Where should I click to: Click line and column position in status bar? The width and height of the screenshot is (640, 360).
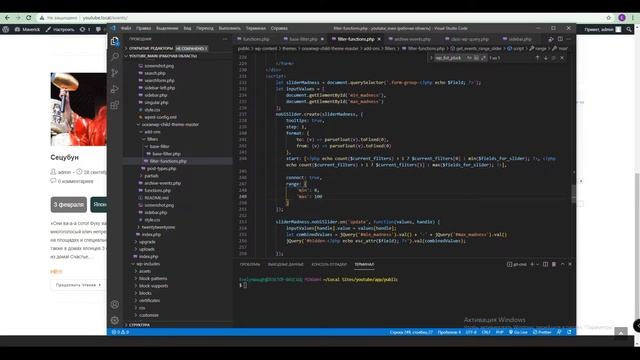411,332
